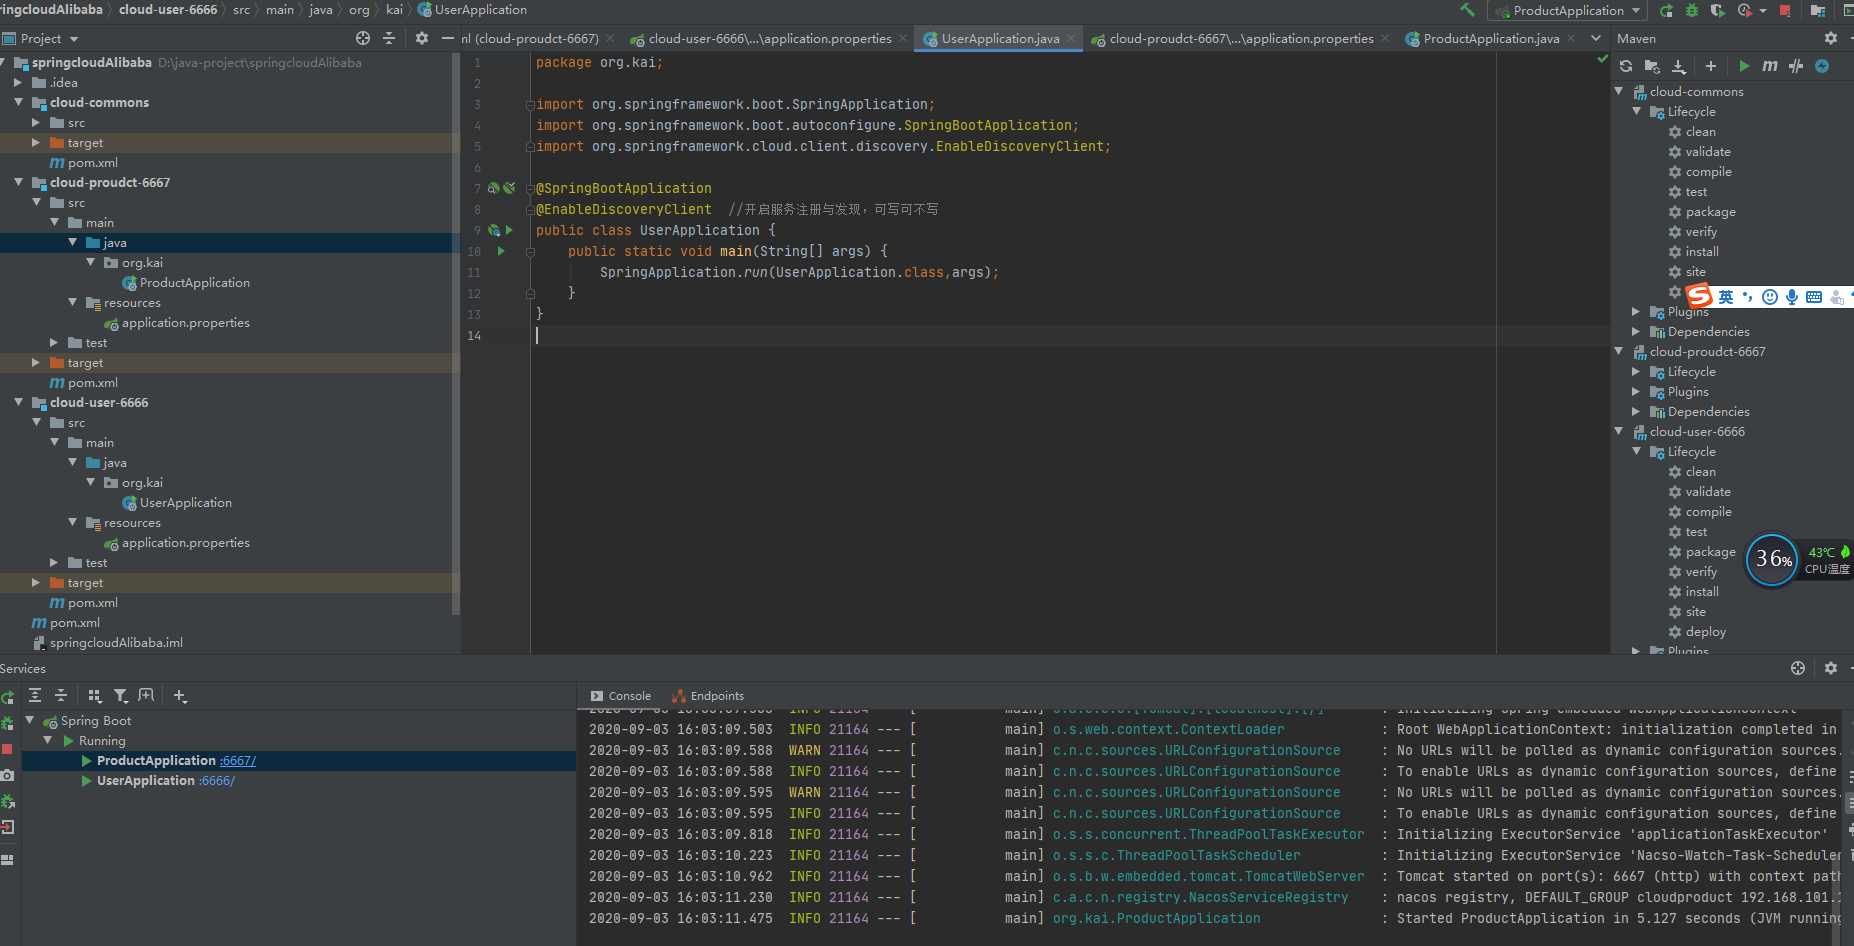
Task: Open Filter options in Services toolbar
Action: 121,695
